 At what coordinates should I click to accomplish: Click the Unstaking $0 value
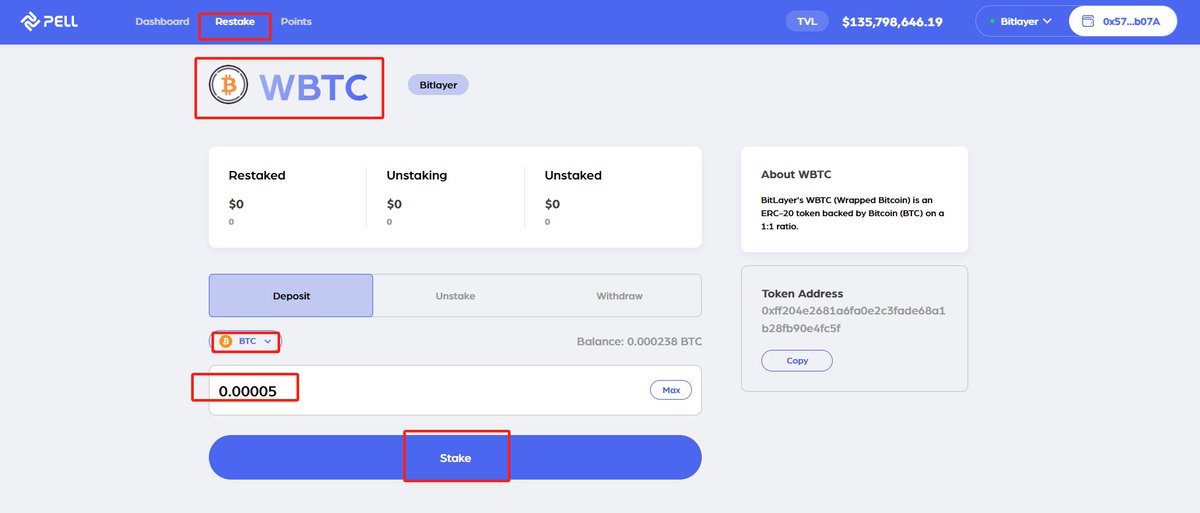(x=394, y=204)
